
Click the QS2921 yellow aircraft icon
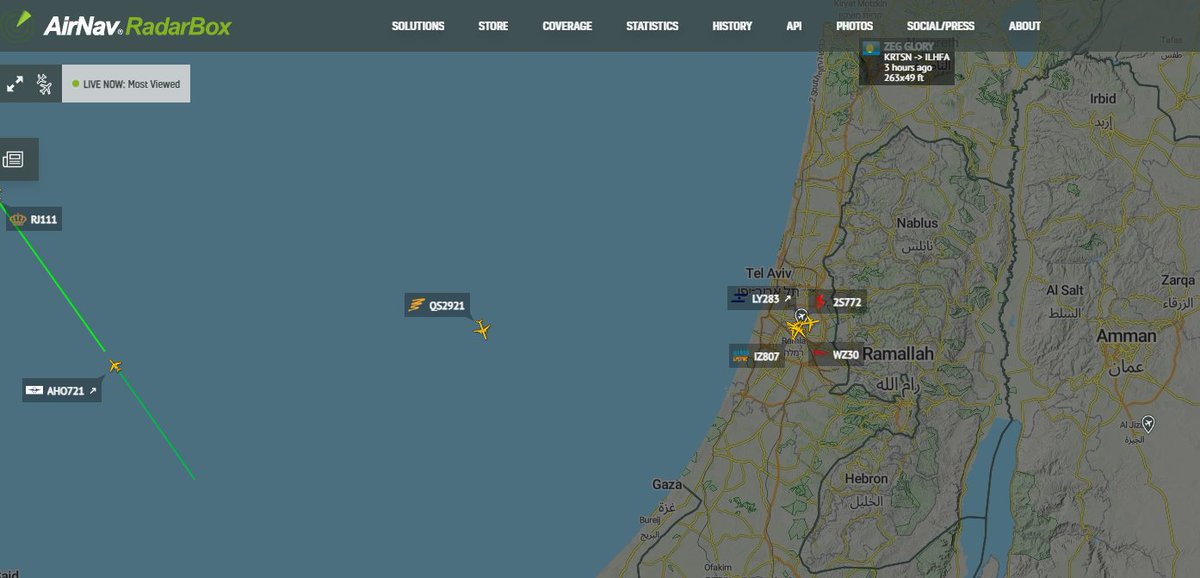click(x=483, y=329)
